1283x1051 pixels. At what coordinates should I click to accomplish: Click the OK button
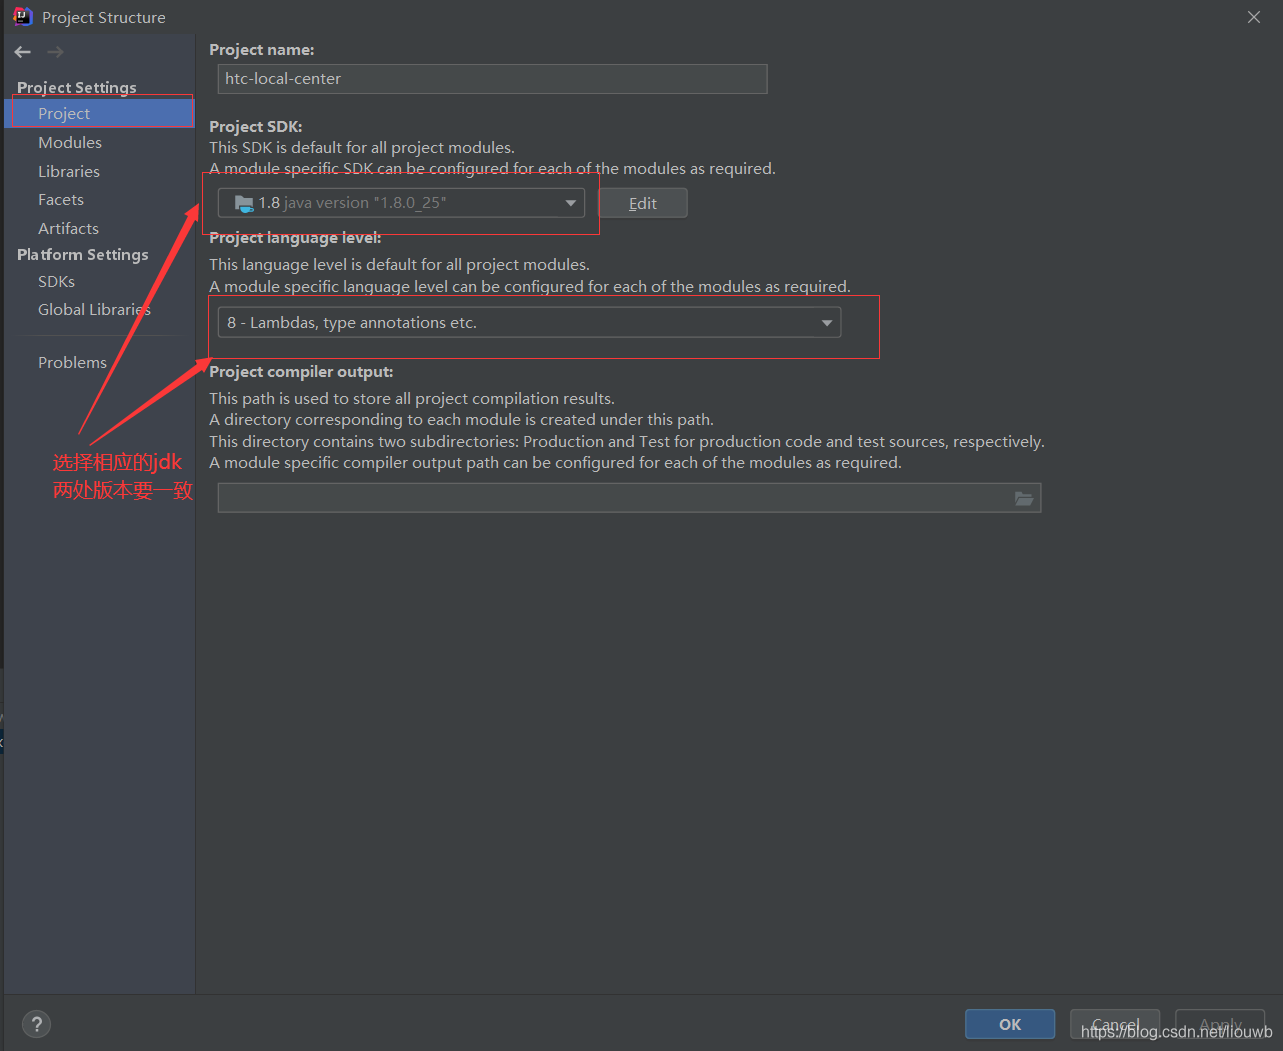(x=1010, y=1024)
